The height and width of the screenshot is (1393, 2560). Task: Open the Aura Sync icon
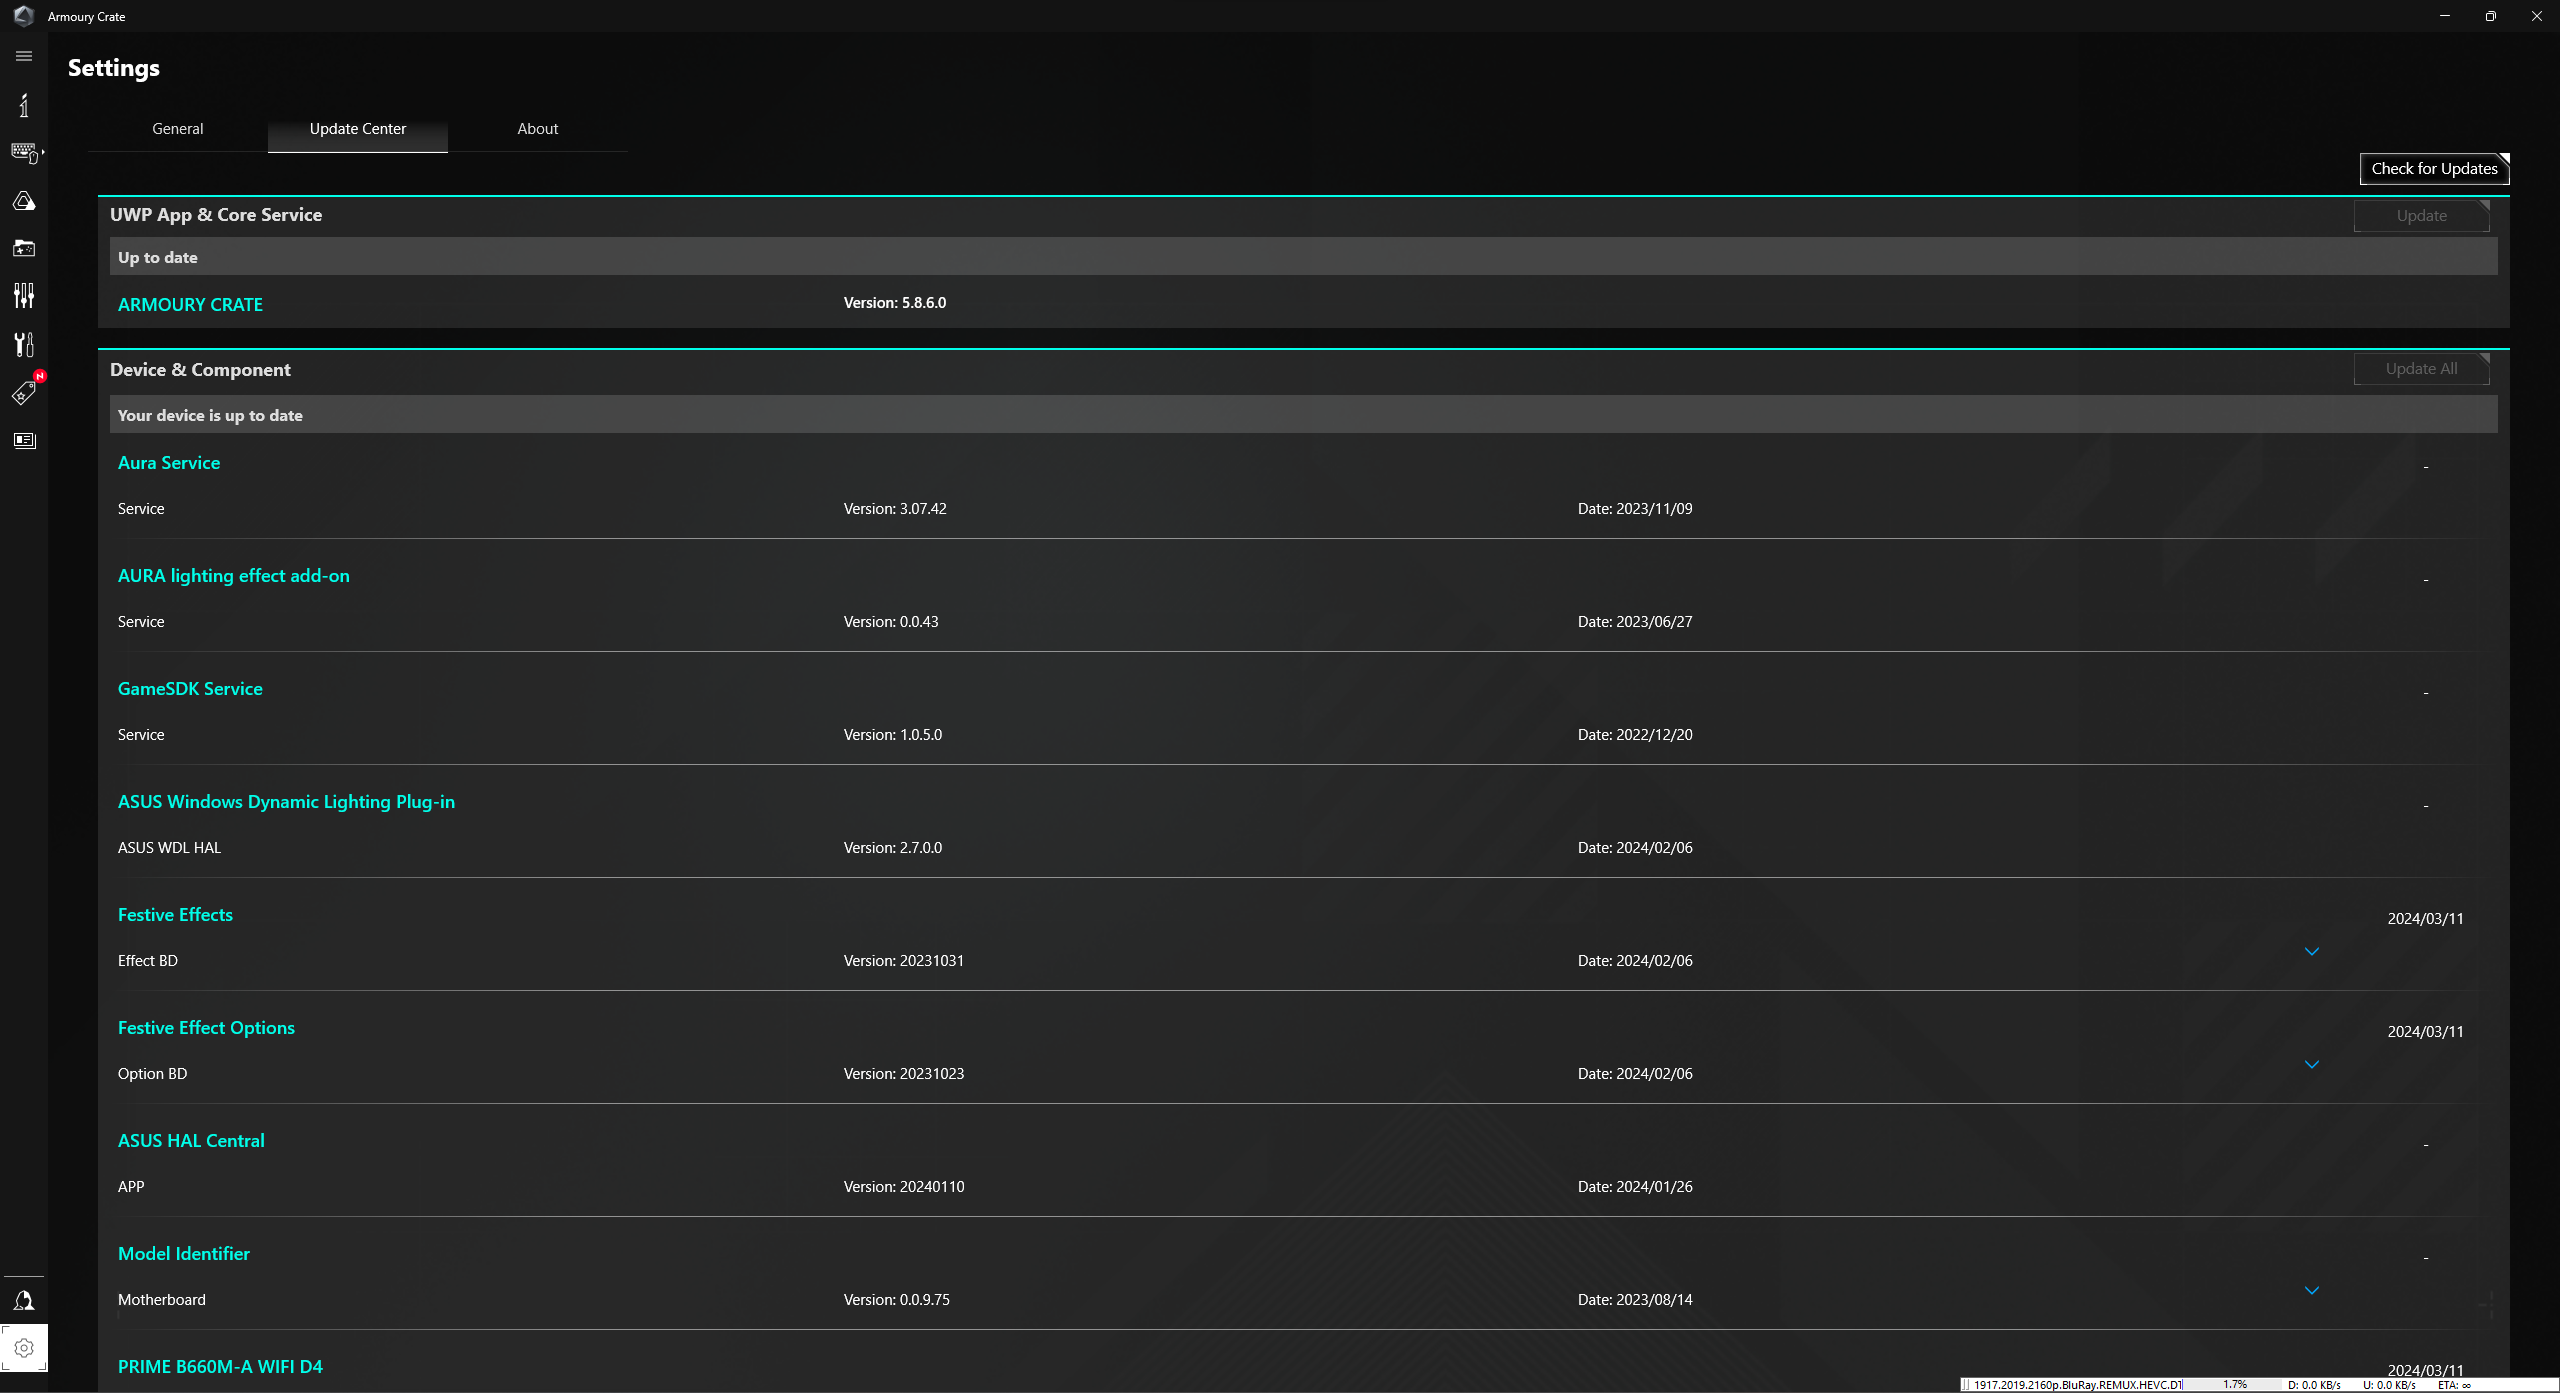click(x=24, y=201)
